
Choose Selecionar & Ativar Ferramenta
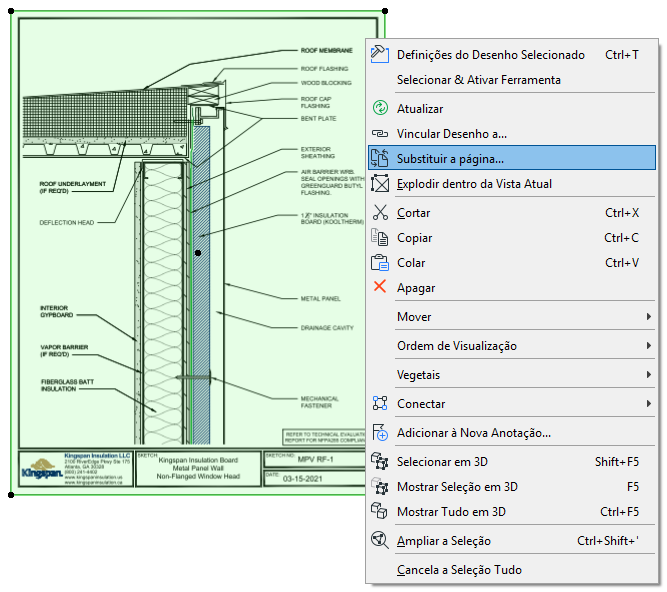(x=478, y=79)
